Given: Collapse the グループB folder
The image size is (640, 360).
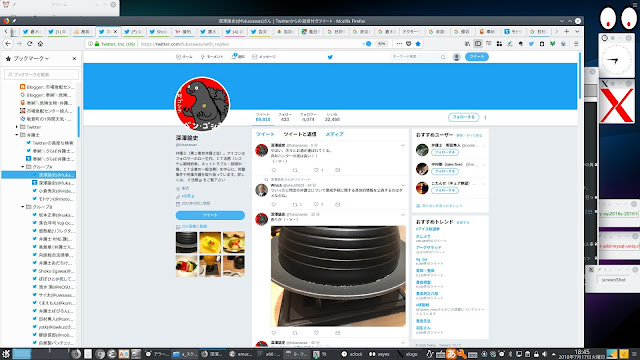Looking at the screenshot, I should click(23, 207).
